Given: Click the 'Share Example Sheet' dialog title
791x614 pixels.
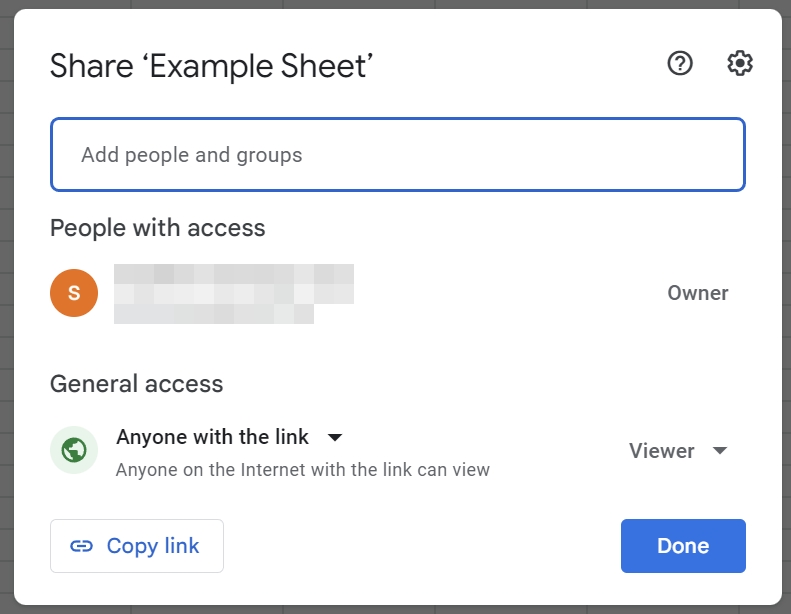Looking at the screenshot, I should (x=211, y=66).
